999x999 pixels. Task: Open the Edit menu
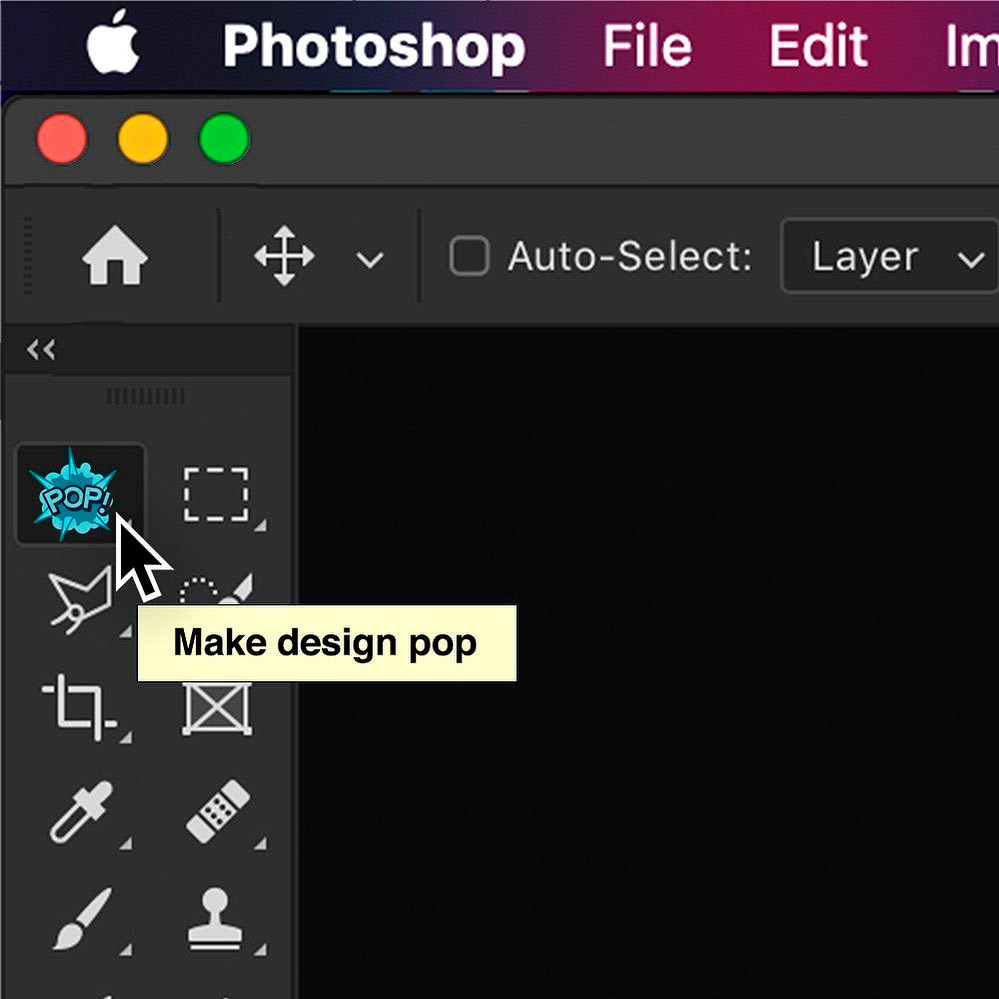[818, 46]
